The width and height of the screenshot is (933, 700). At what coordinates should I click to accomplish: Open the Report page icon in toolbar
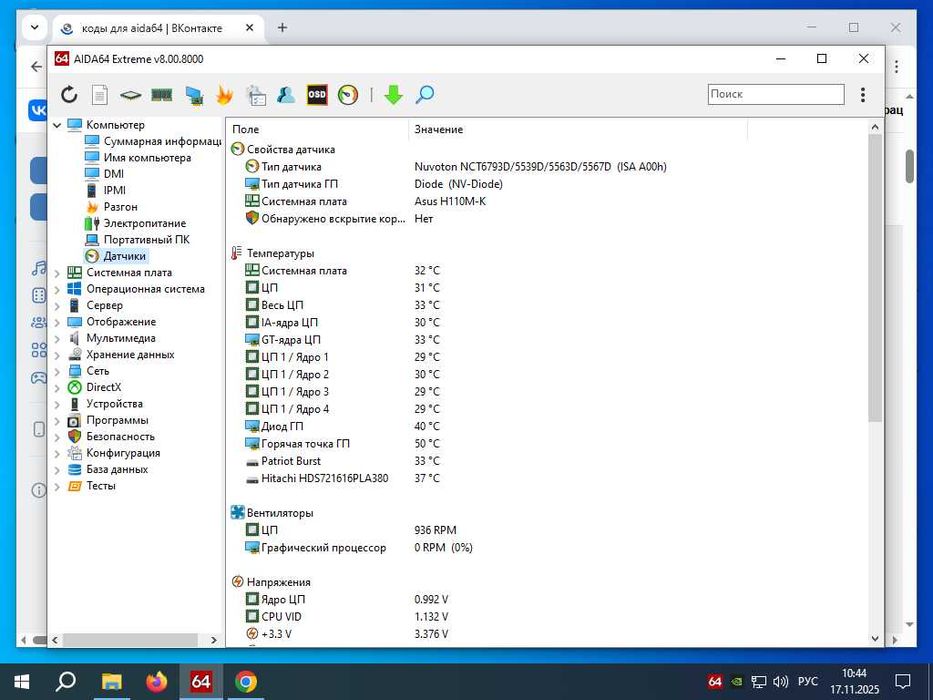pos(100,95)
